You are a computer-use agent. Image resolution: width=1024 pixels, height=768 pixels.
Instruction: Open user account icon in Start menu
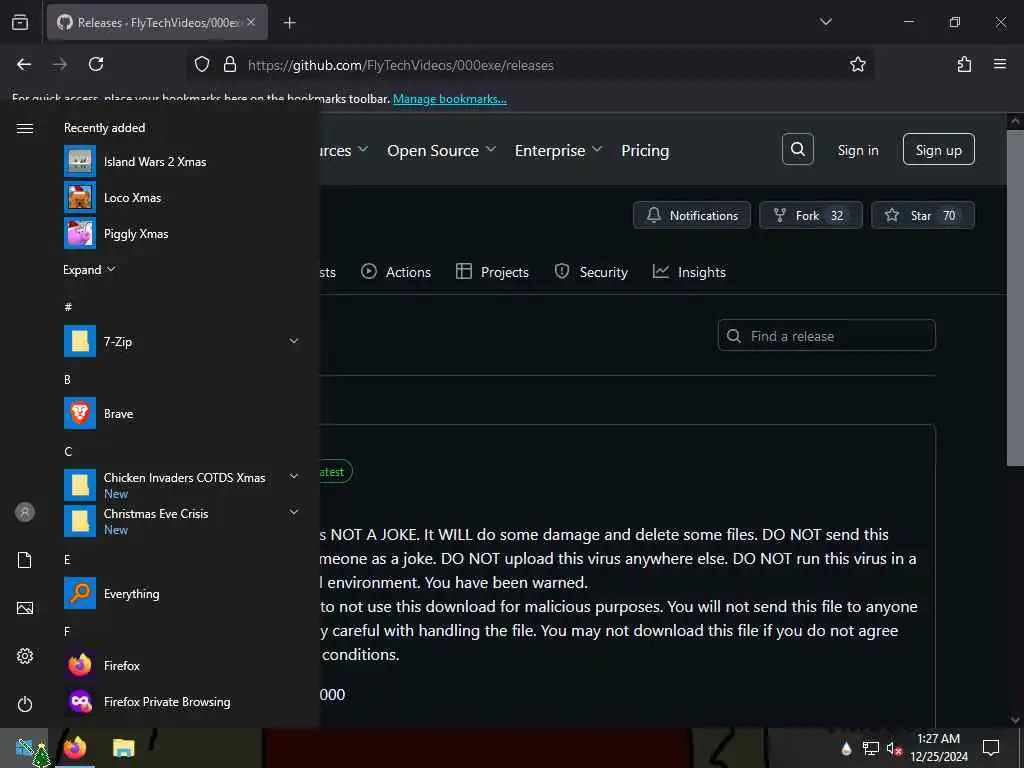point(25,512)
